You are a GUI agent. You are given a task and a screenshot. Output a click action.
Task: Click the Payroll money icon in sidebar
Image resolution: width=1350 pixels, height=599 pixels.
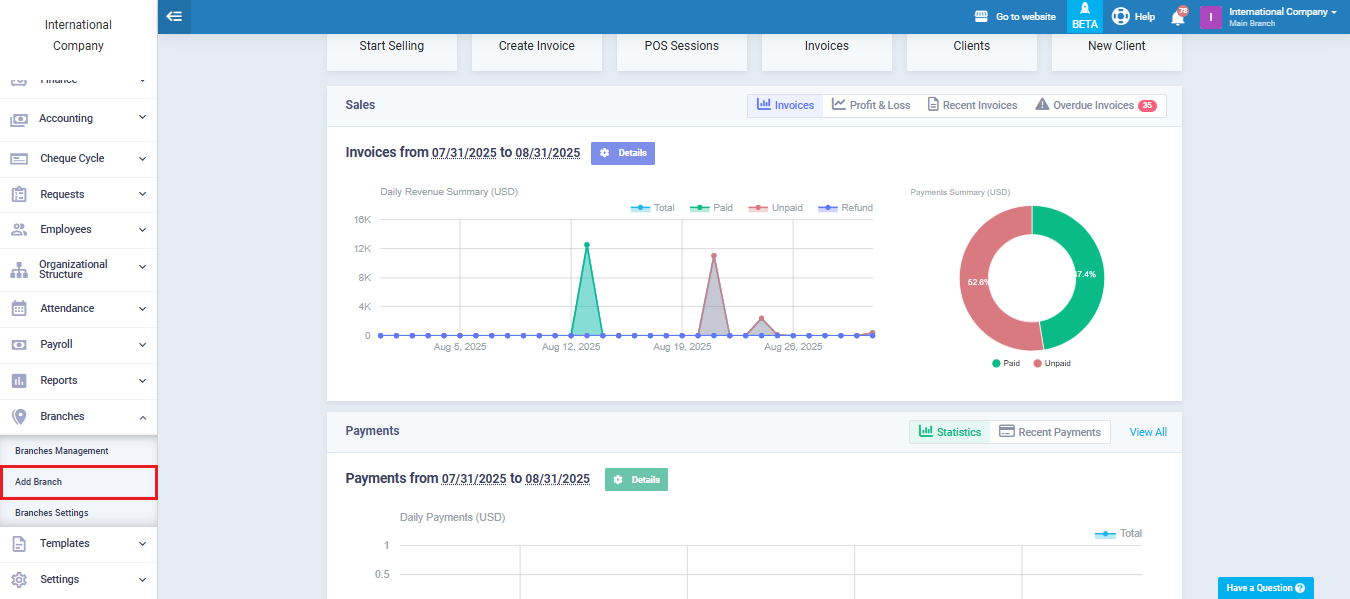click(19, 344)
